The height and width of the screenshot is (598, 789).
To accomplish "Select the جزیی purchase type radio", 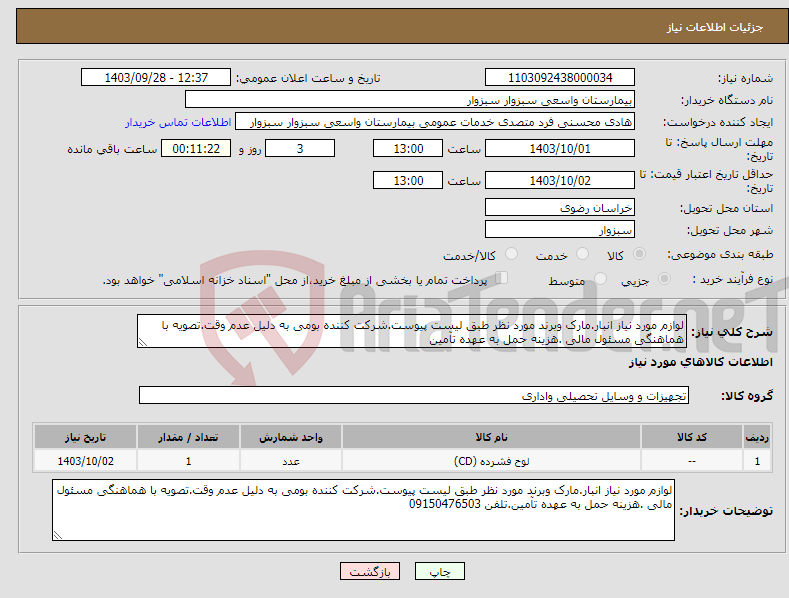I will [x=664, y=278].
